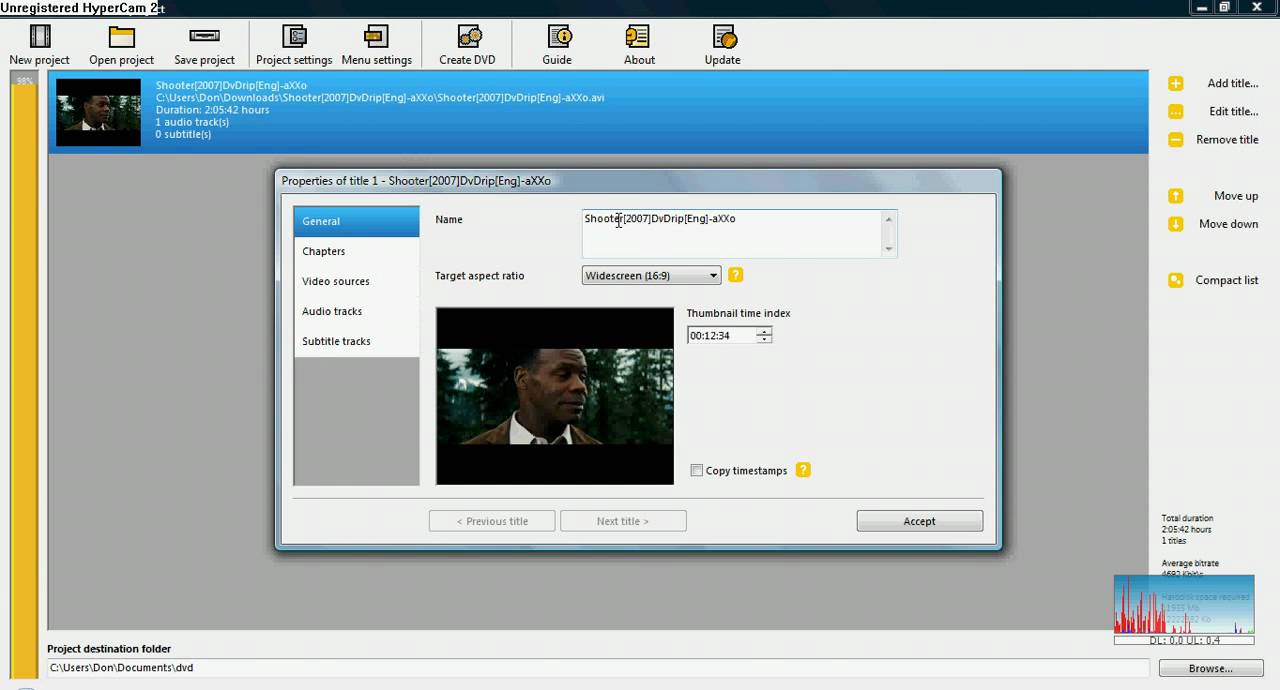Decrease thumbnail time index with down arrow
Viewport: 1280px width, 690px height.
click(764, 340)
